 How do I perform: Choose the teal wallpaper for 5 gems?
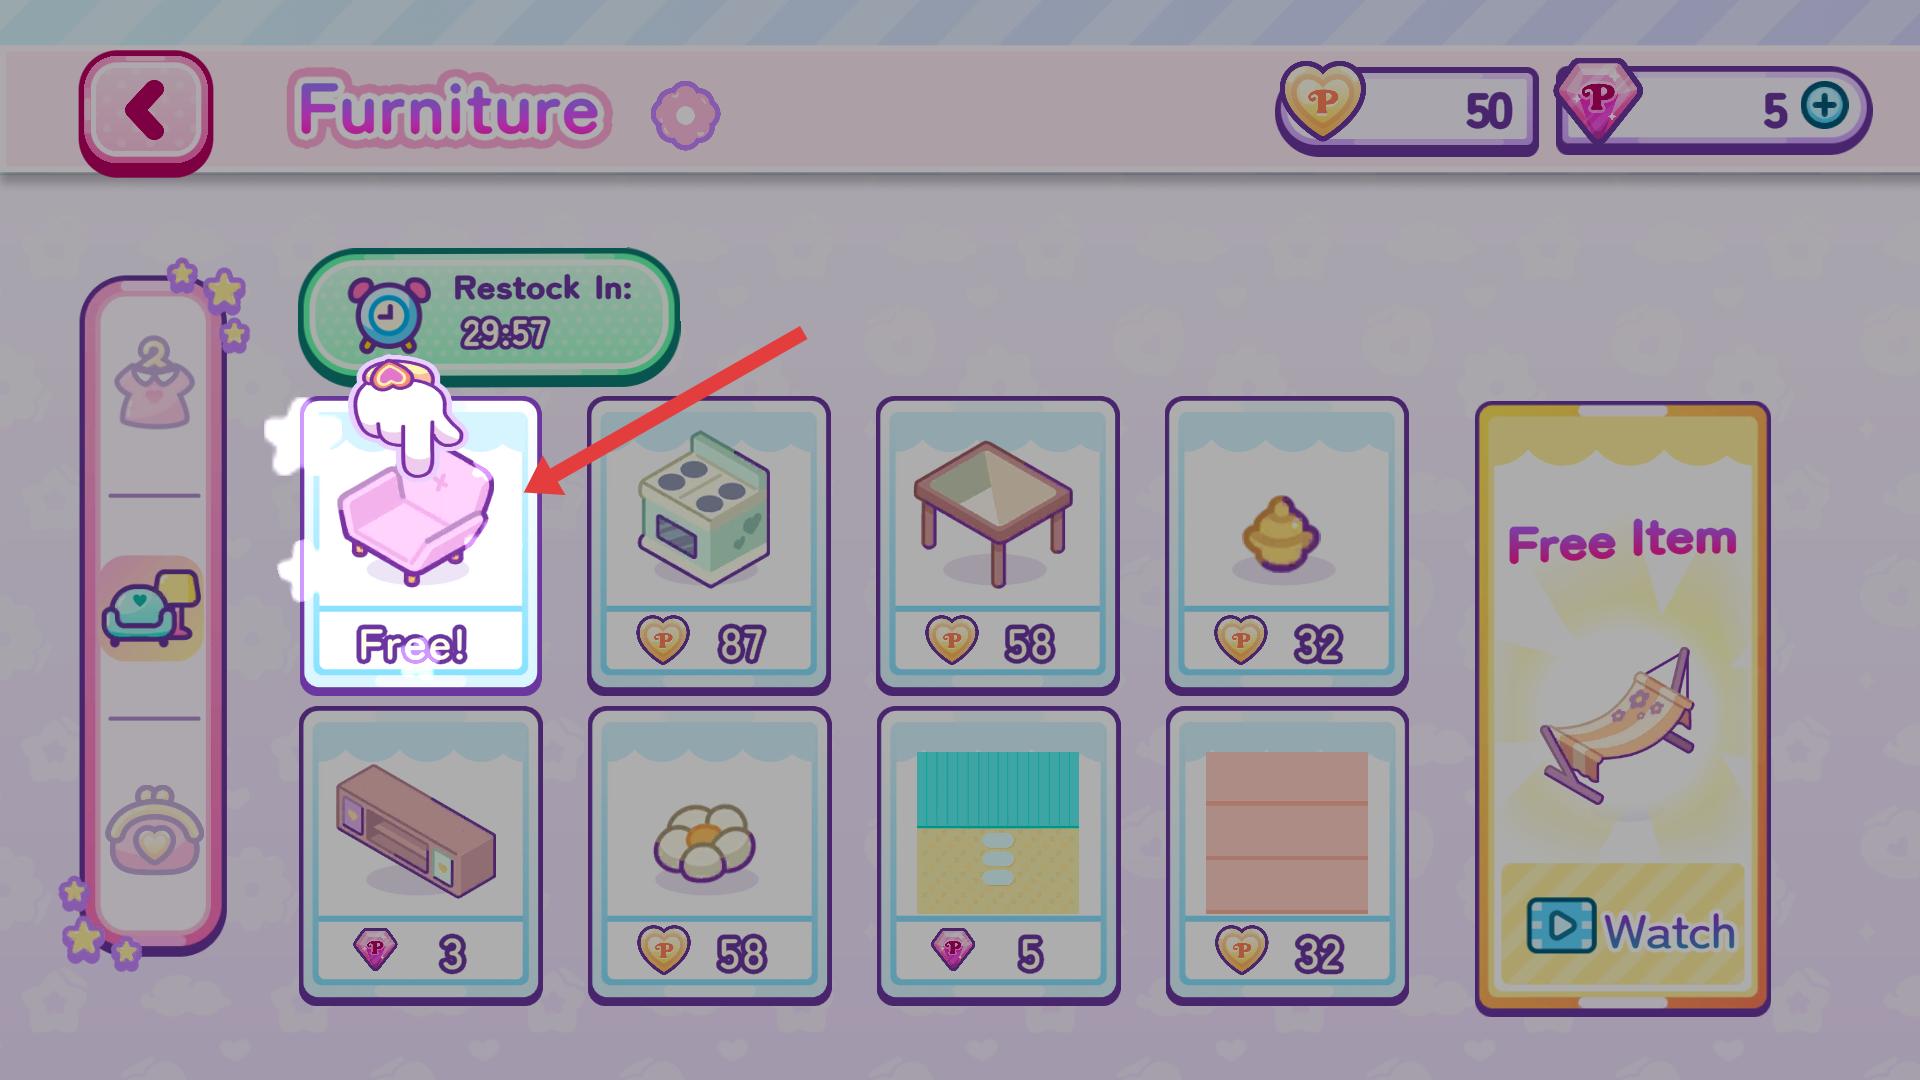click(x=998, y=856)
